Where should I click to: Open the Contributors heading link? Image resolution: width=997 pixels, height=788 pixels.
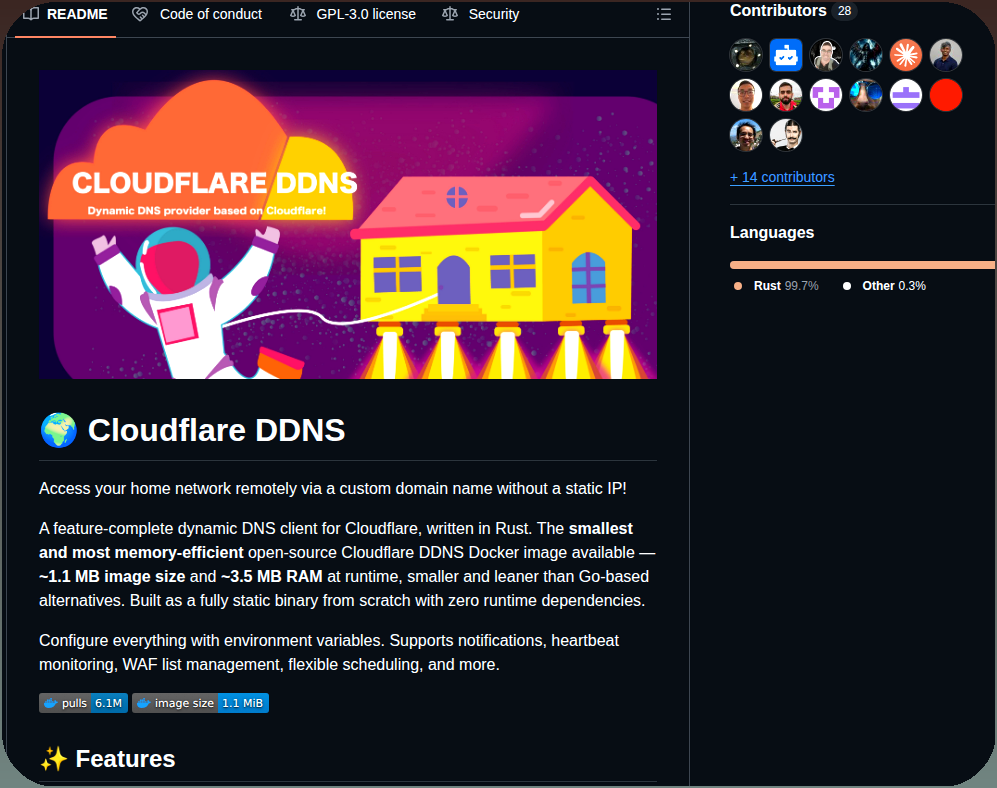(x=778, y=11)
